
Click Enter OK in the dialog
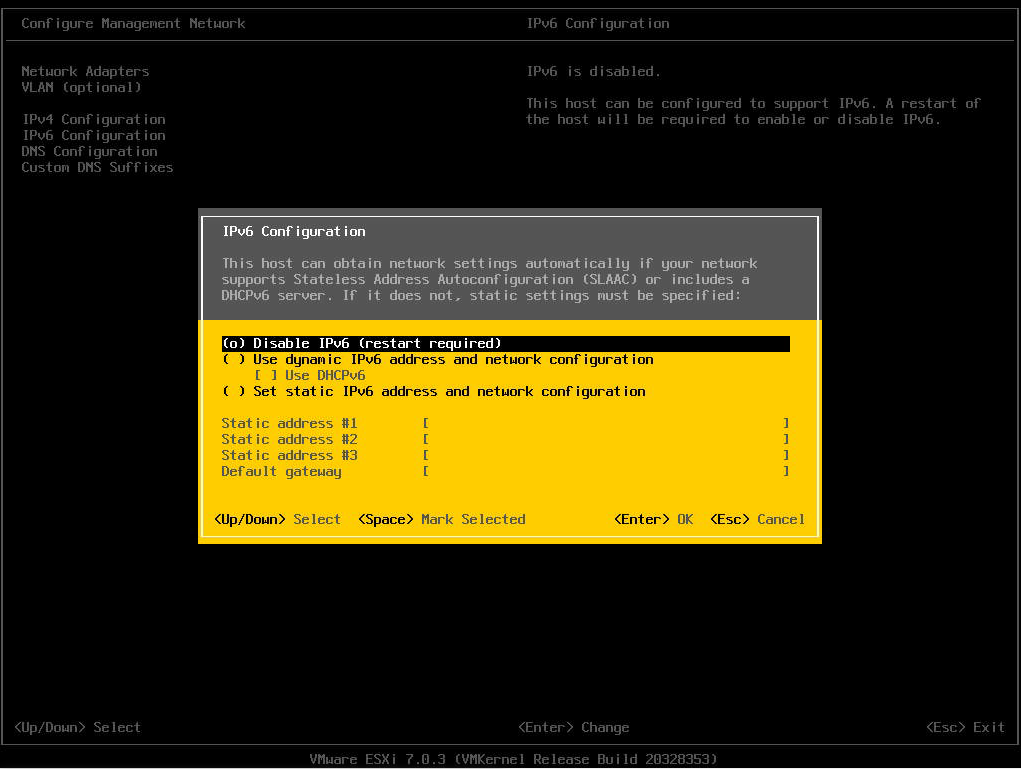click(x=654, y=520)
